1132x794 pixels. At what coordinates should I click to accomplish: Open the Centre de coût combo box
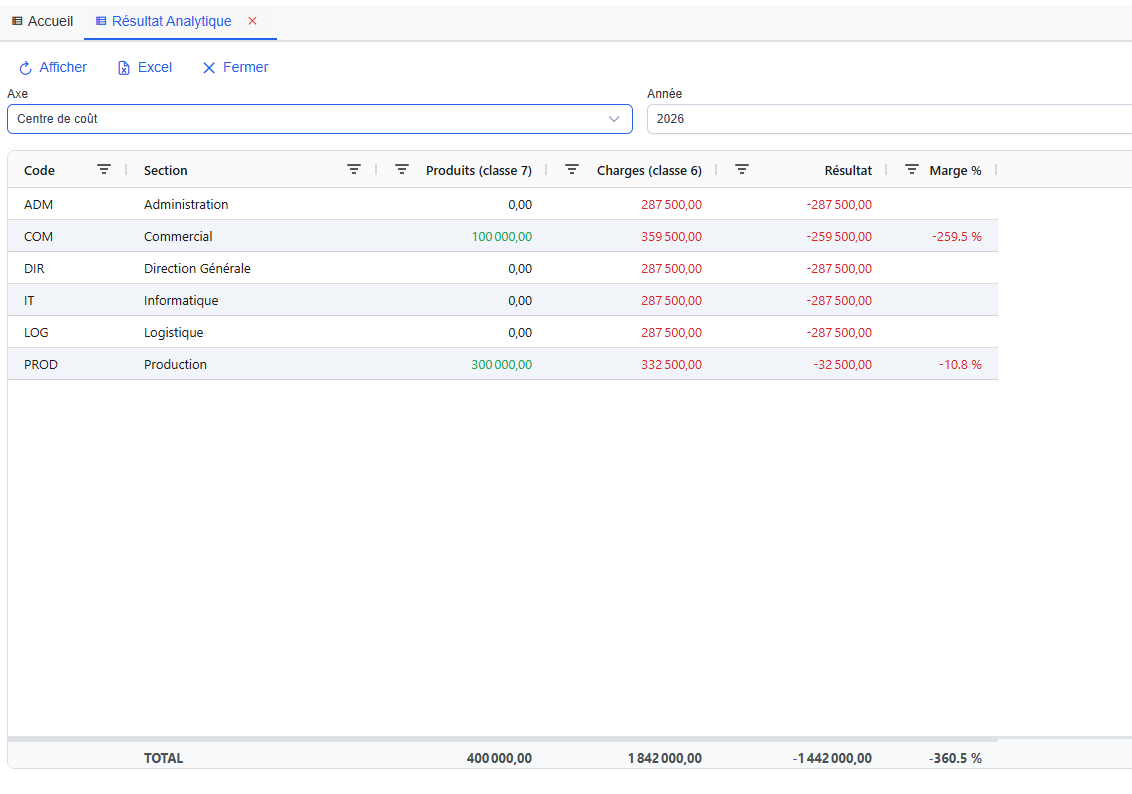pyautogui.click(x=300, y=119)
